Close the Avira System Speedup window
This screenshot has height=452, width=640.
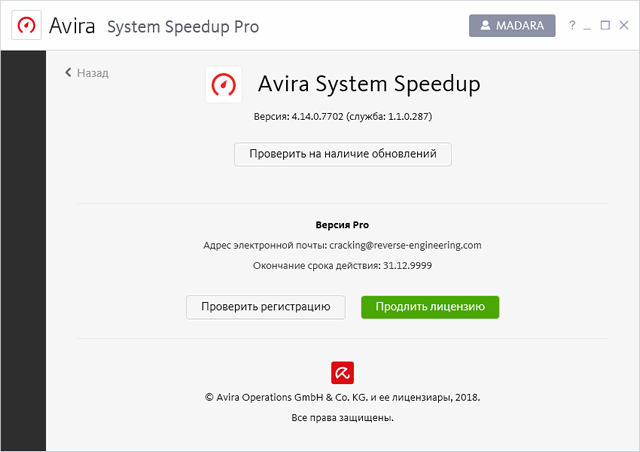point(623,25)
